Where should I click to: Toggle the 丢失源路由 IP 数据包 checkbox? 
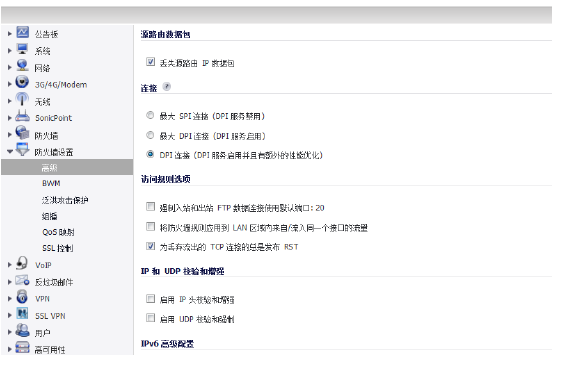click(x=150, y=62)
